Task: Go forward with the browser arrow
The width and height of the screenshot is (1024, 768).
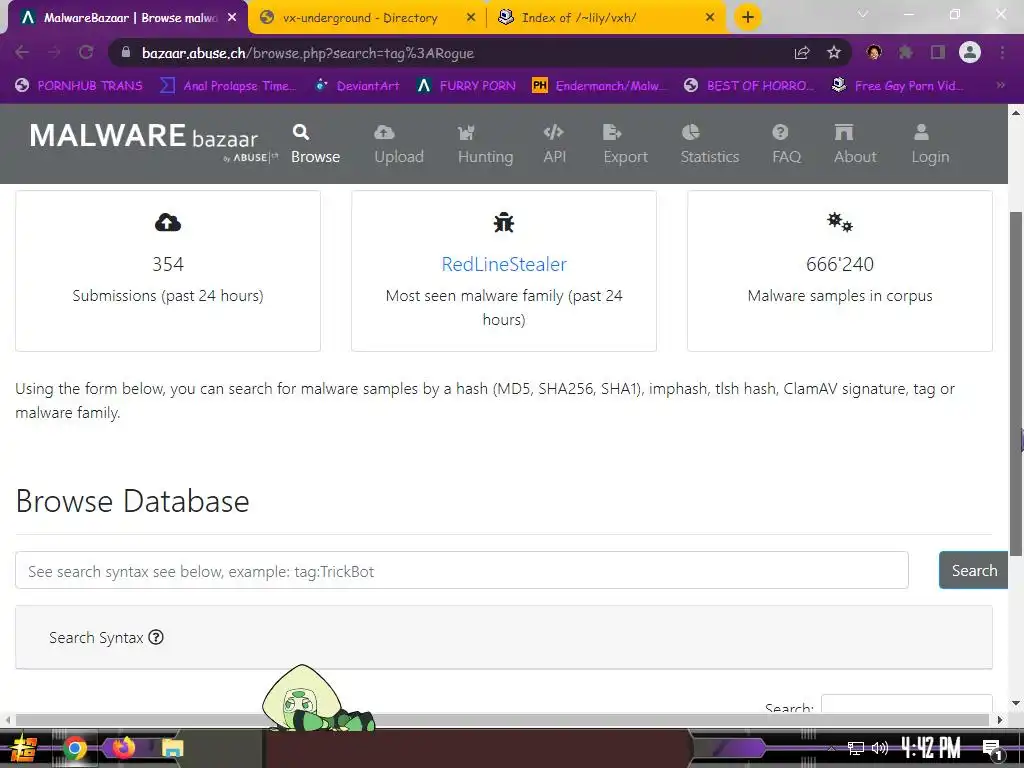Action: pyautogui.click(x=54, y=52)
